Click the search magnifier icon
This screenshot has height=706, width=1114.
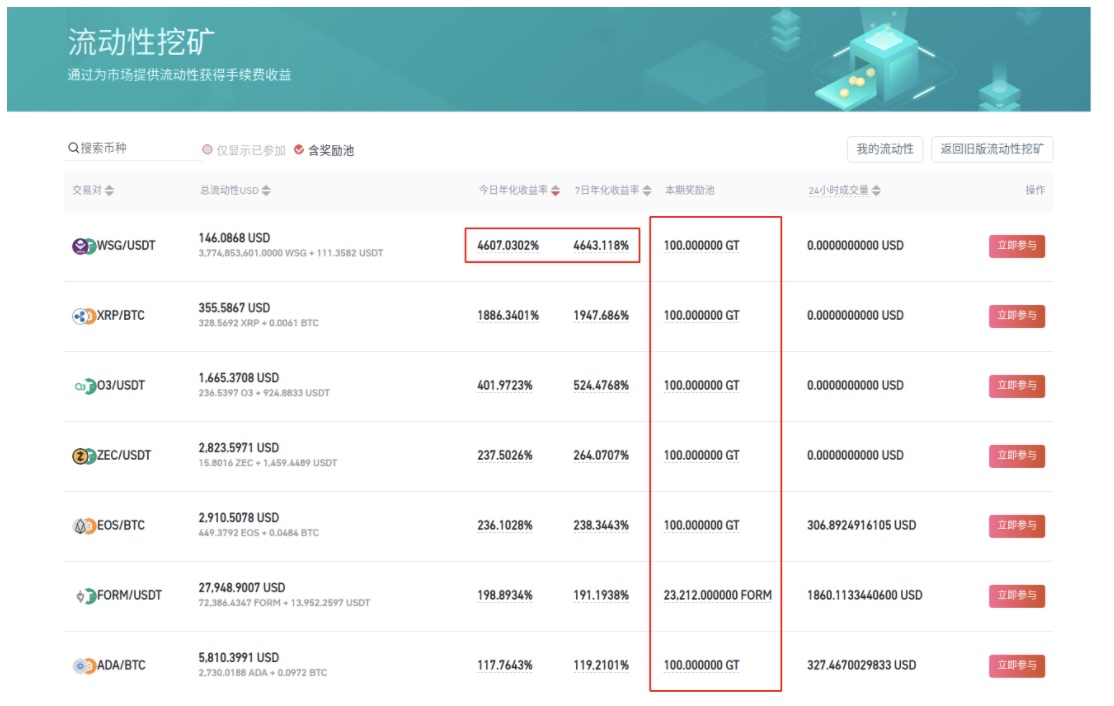74,148
